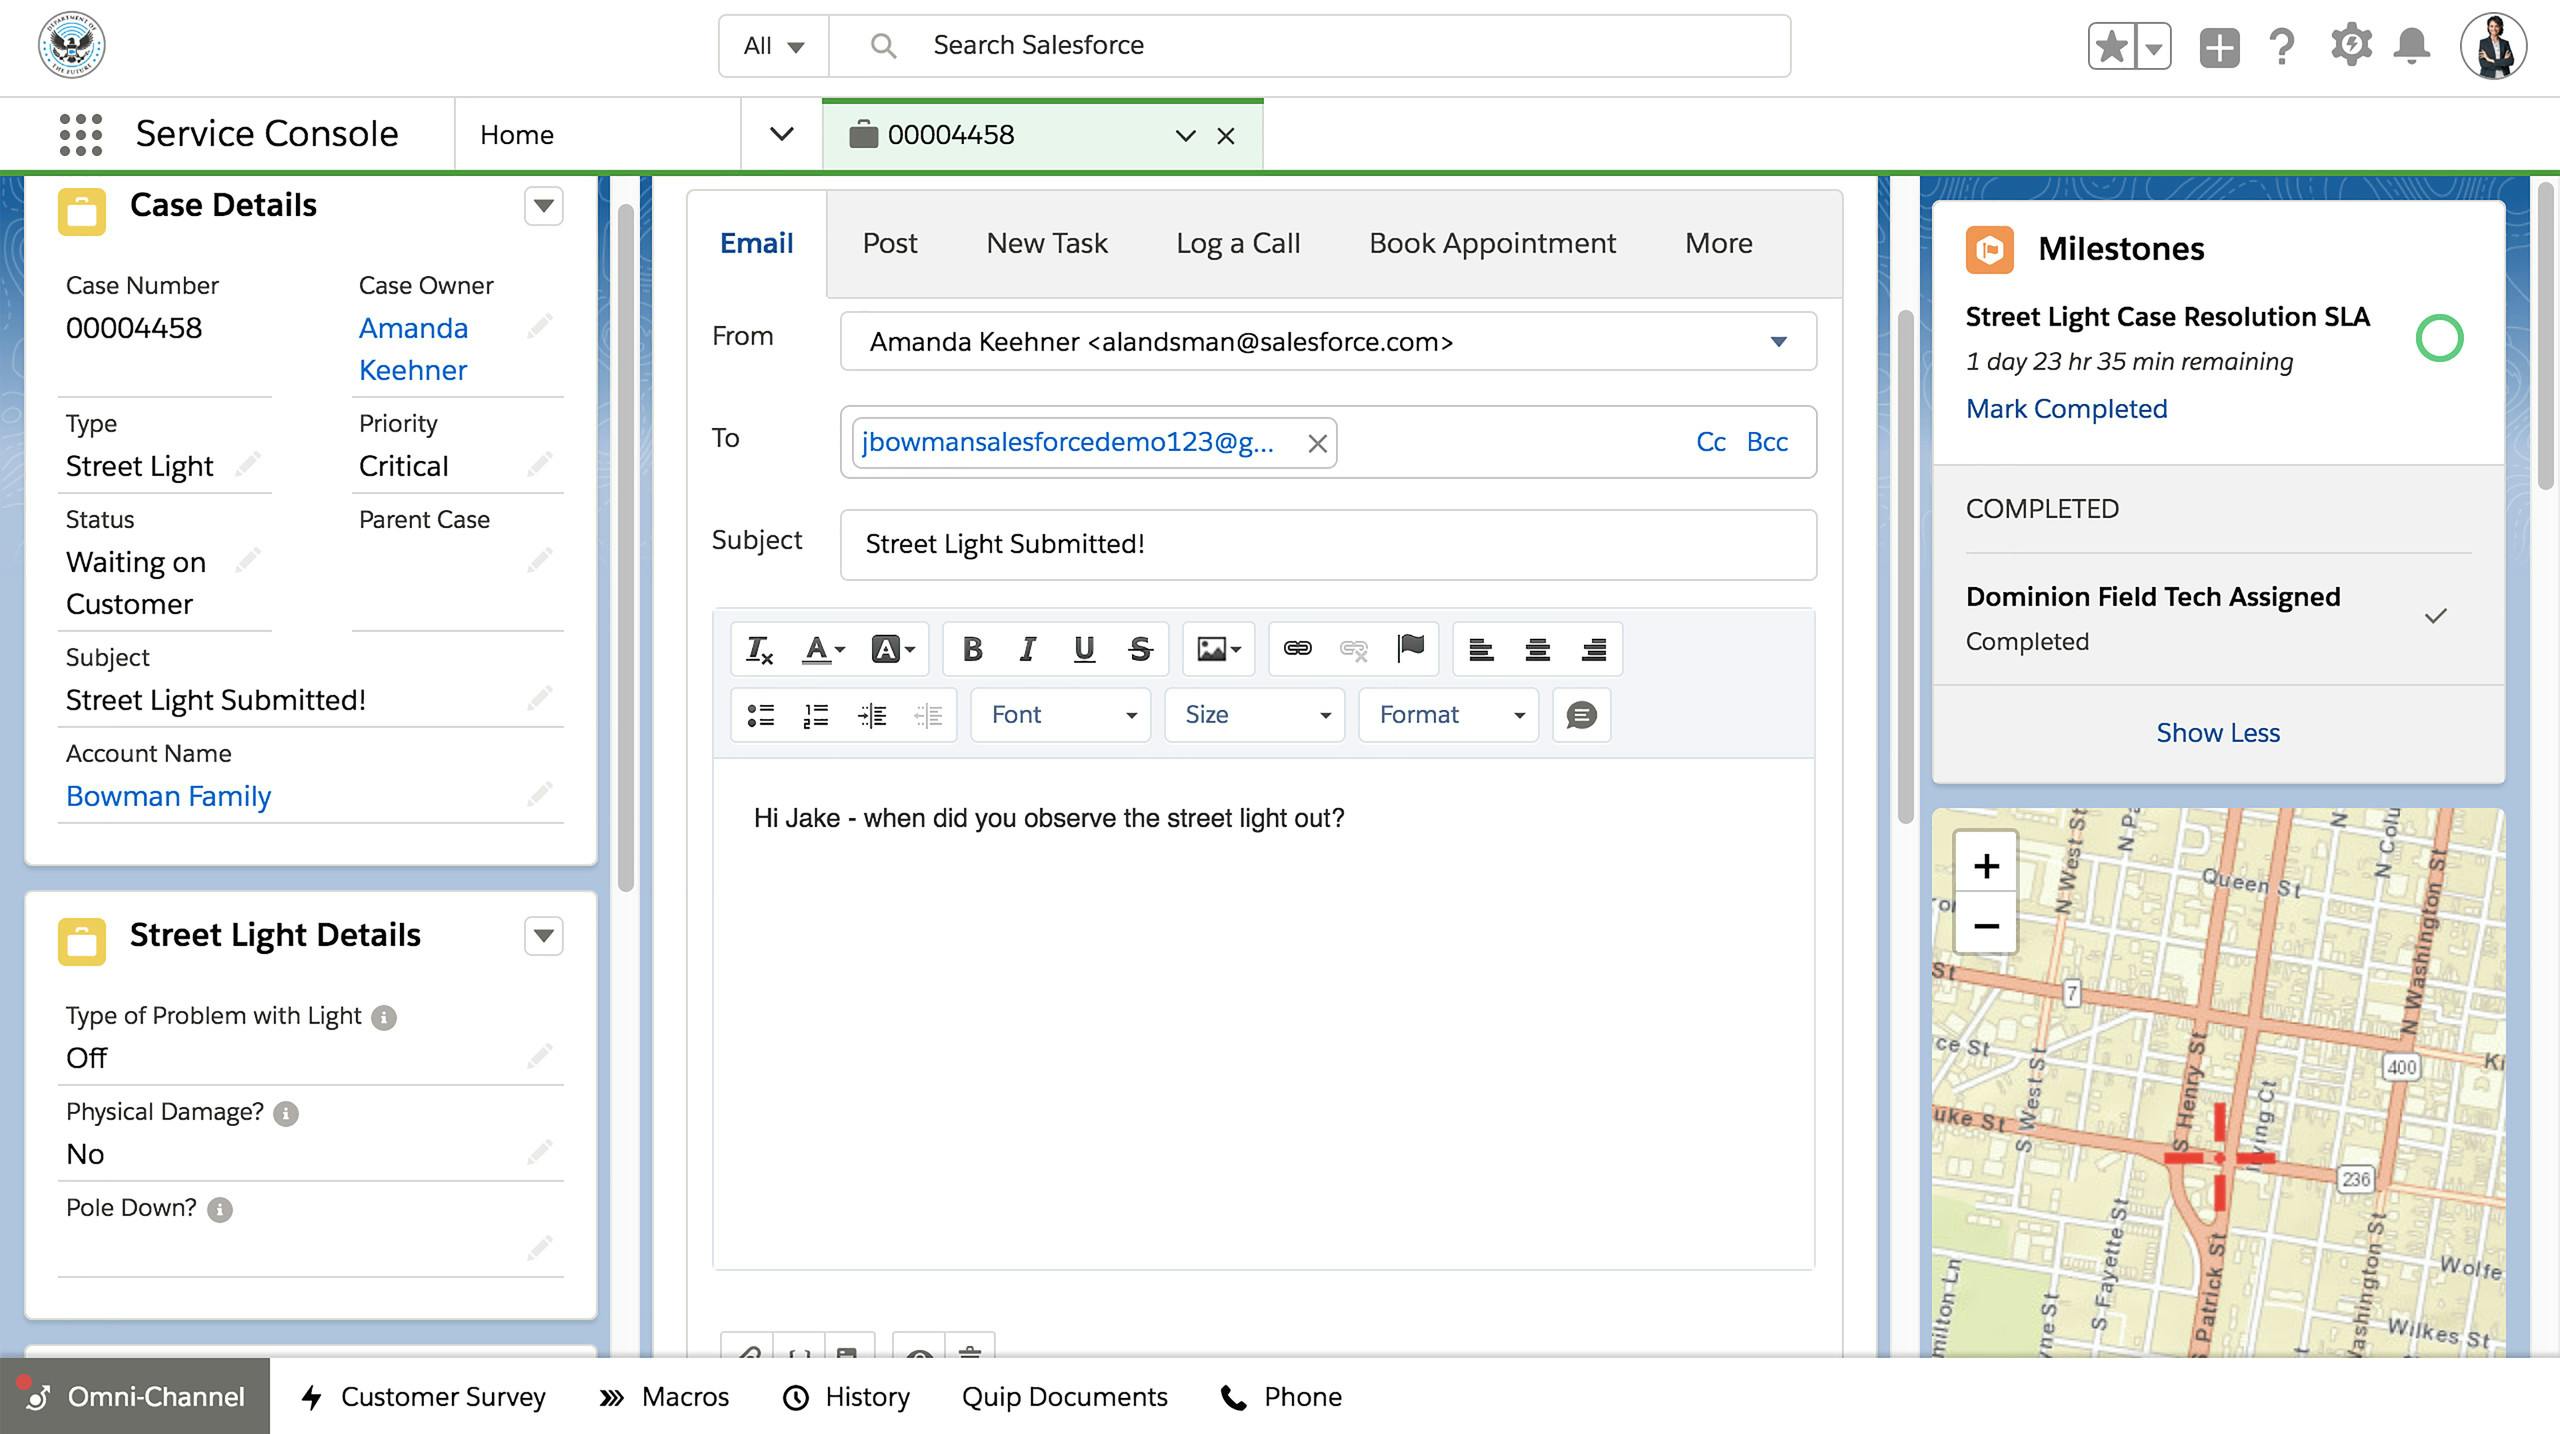Open the notifications bell
The width and height of the screenshot is (2560, 1434).
tap(2412, 46)
